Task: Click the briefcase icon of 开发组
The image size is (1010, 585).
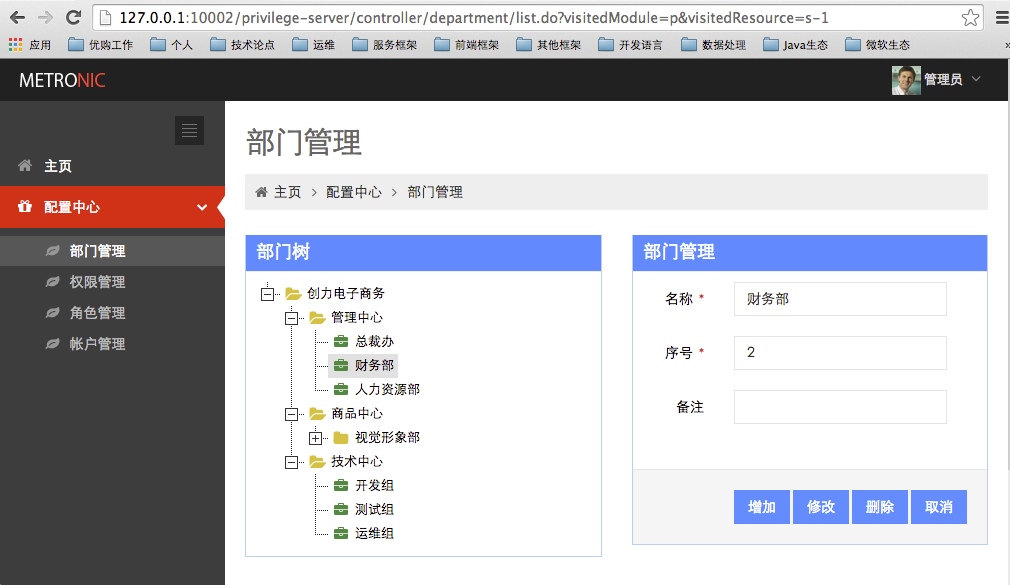Action: [341, 485]
